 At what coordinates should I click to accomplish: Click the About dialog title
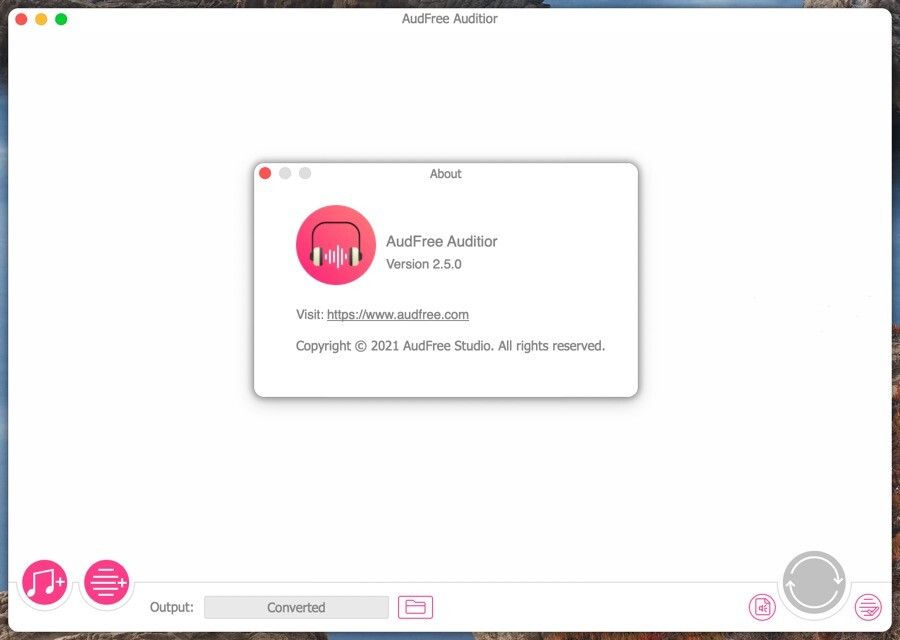(445, 174)
